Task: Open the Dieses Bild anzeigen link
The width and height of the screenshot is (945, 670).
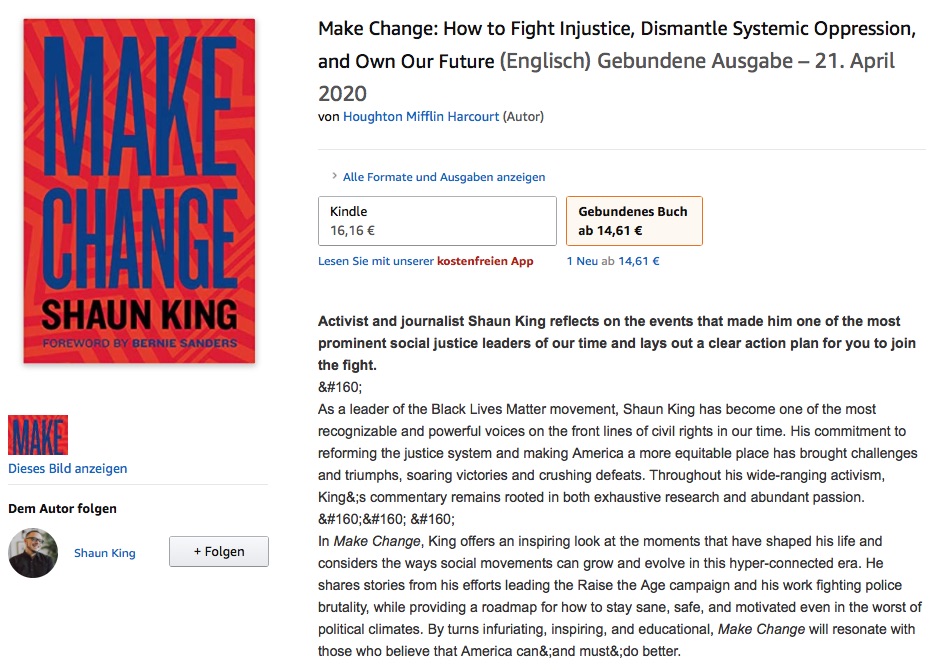Action: (68, 468)
